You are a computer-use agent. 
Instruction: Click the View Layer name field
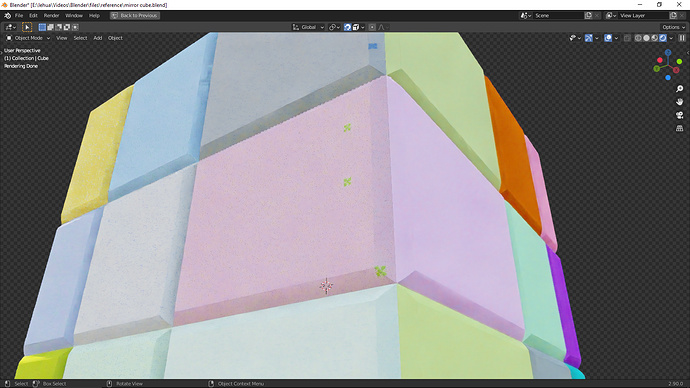point(643,15)
